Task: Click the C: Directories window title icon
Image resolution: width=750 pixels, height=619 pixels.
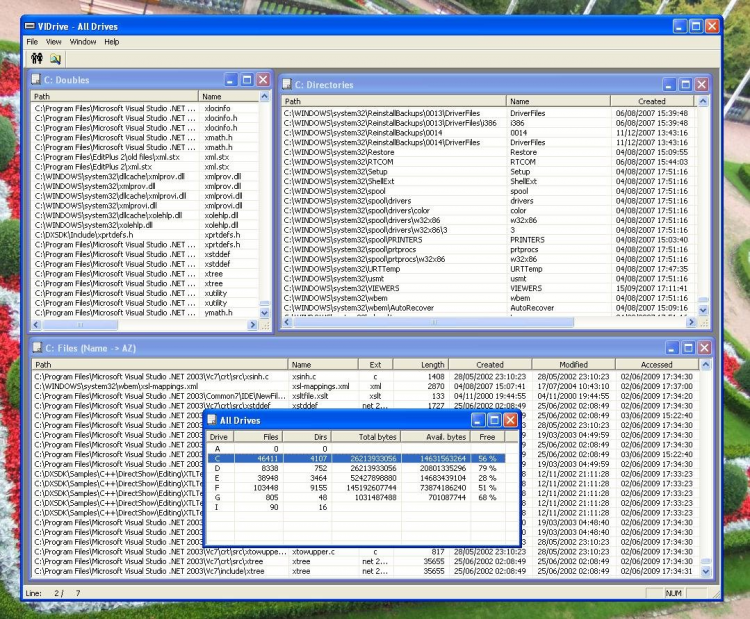Action: click(287, 85)
